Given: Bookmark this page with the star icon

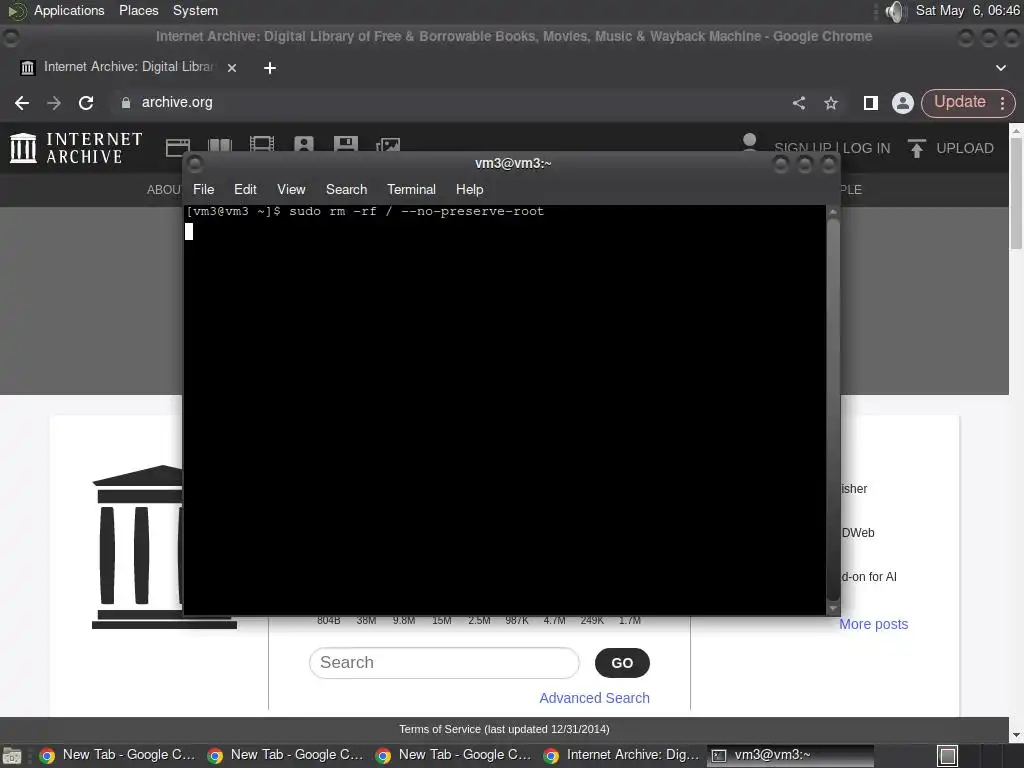Looking at the screenshot, I should (831, 103).
